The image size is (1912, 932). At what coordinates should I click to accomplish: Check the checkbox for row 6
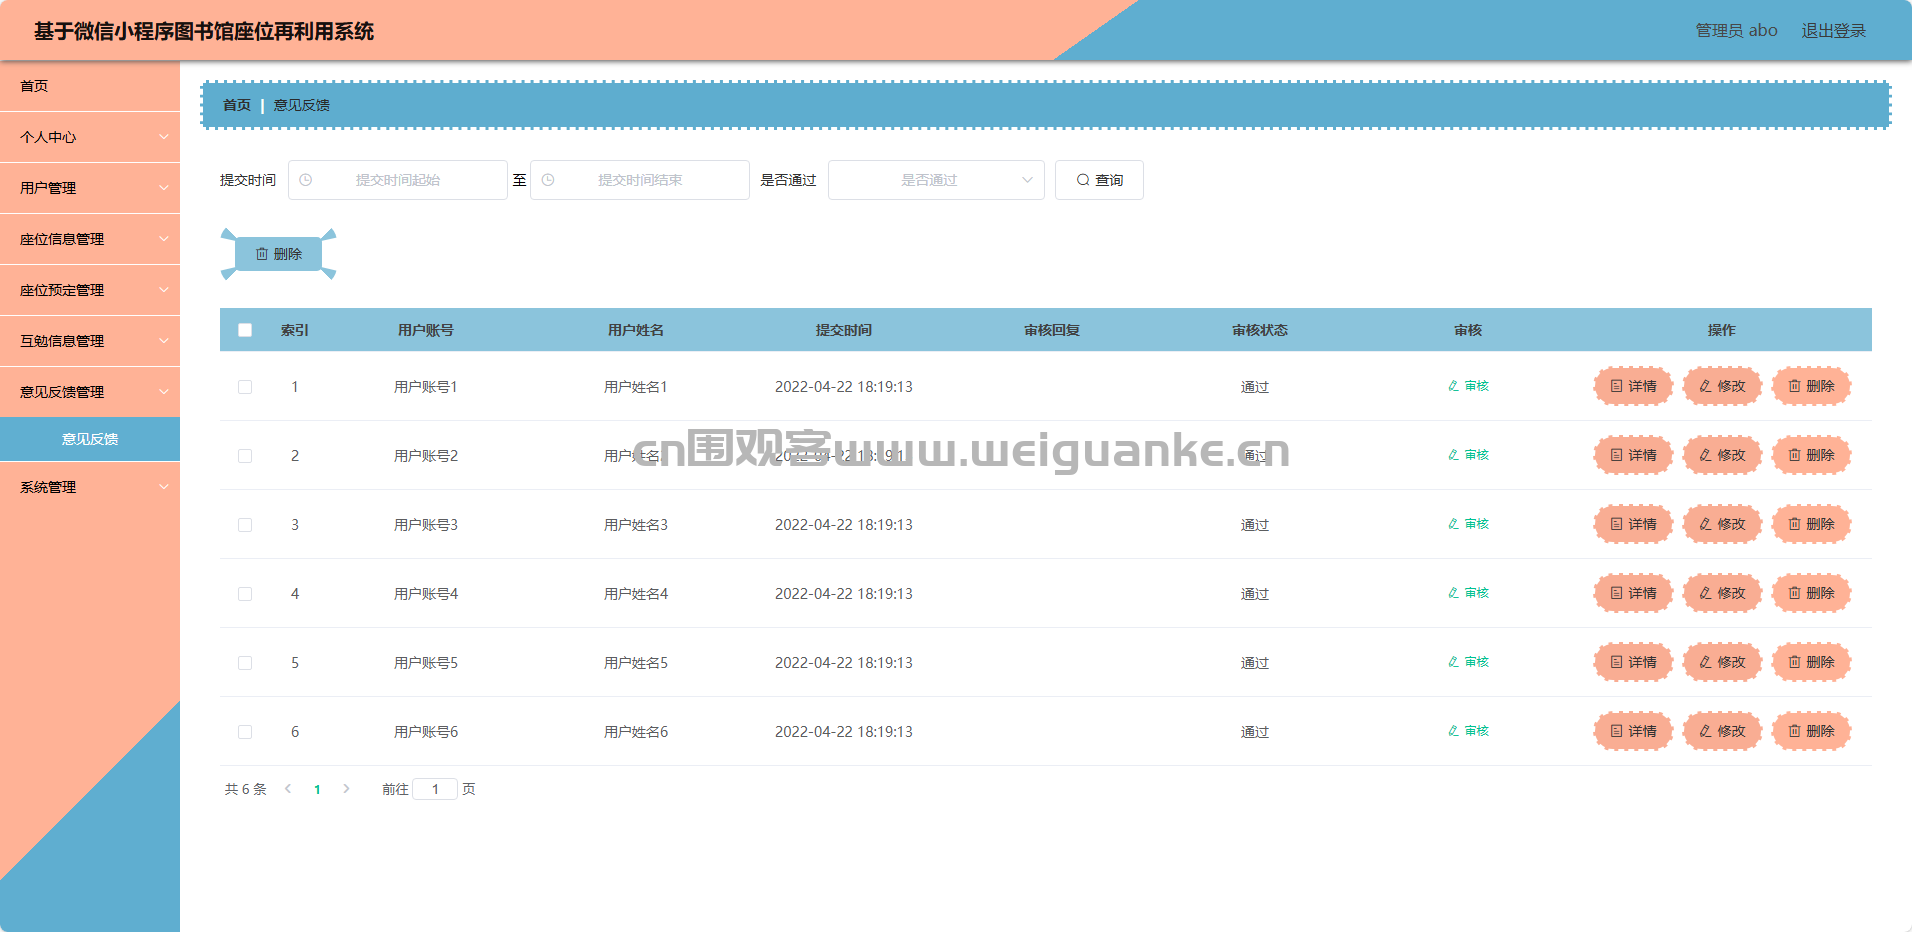pos(245,732)
